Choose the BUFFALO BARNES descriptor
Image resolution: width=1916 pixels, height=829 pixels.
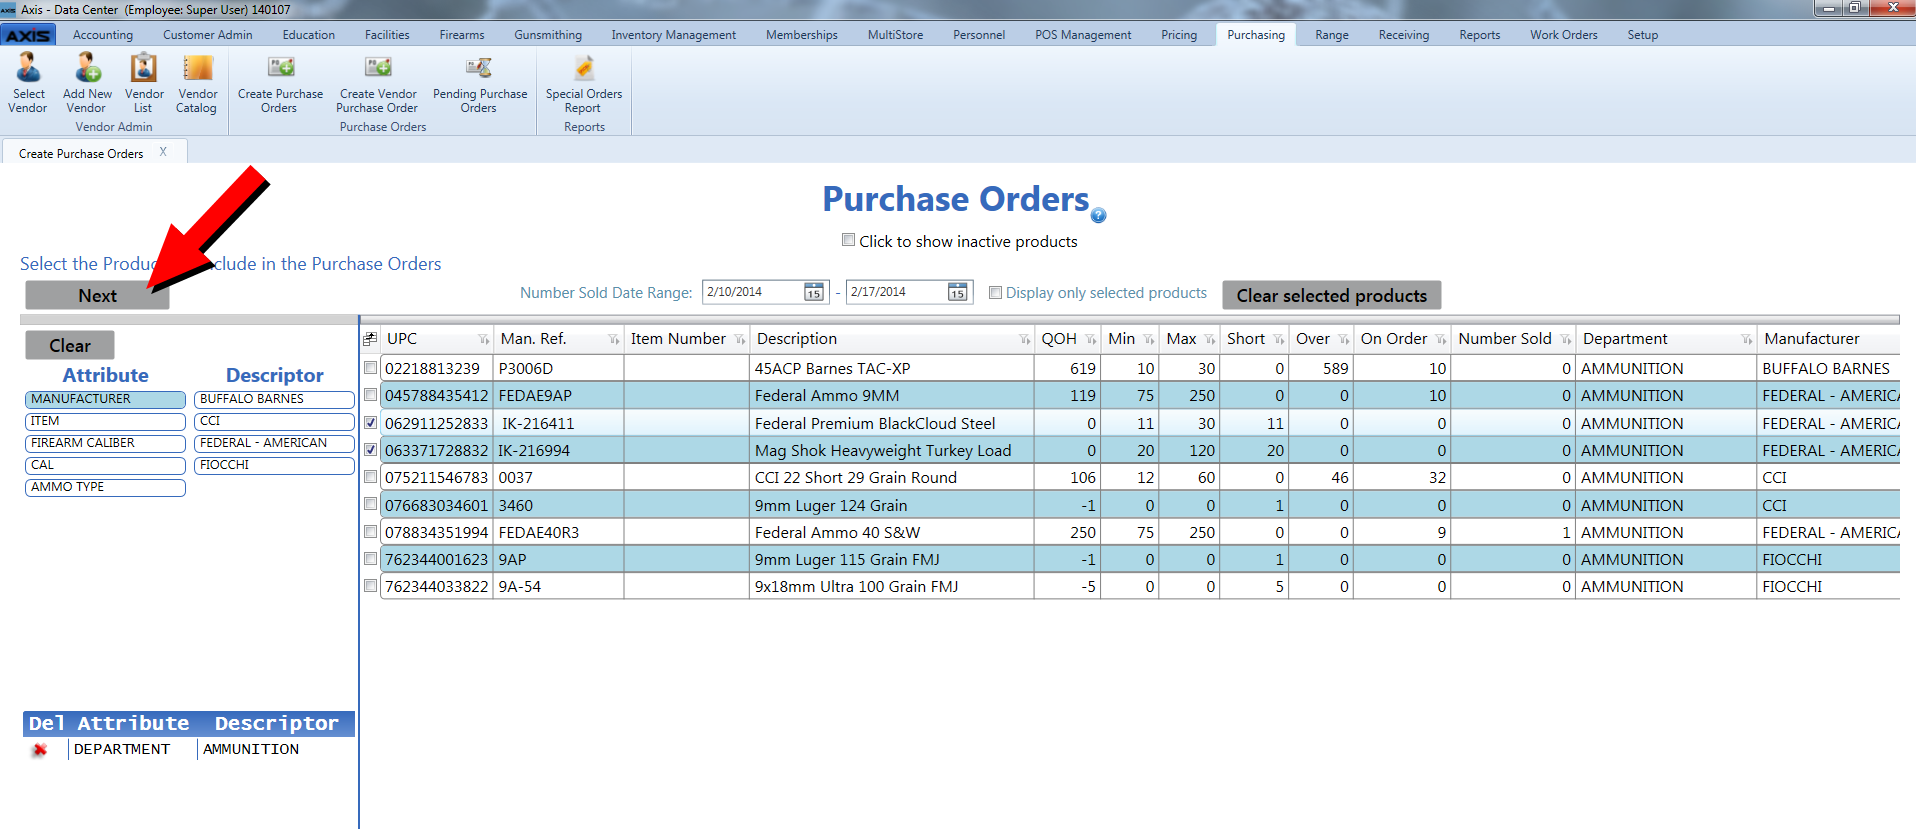tap(274, 399)
